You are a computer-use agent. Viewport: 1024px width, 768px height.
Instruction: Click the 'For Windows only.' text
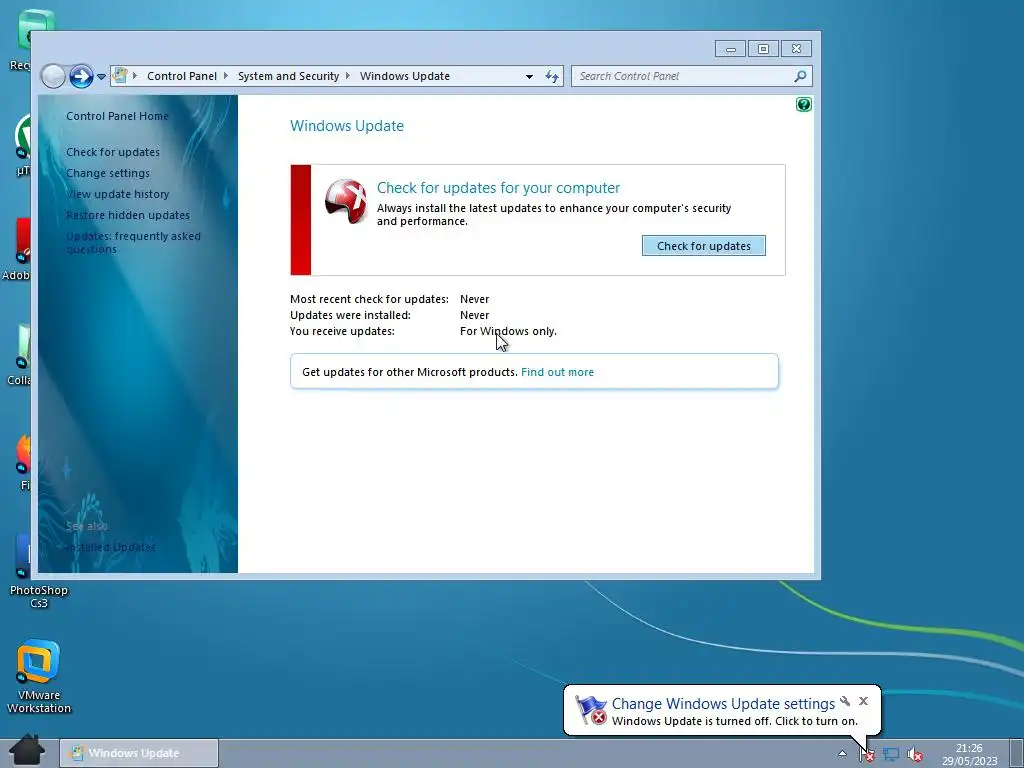click(508, 331)
